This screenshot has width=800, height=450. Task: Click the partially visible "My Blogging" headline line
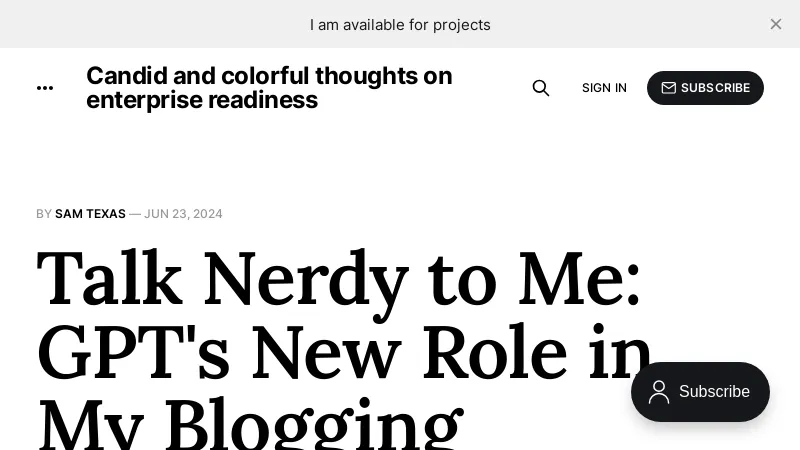click(x=250, y=425)
